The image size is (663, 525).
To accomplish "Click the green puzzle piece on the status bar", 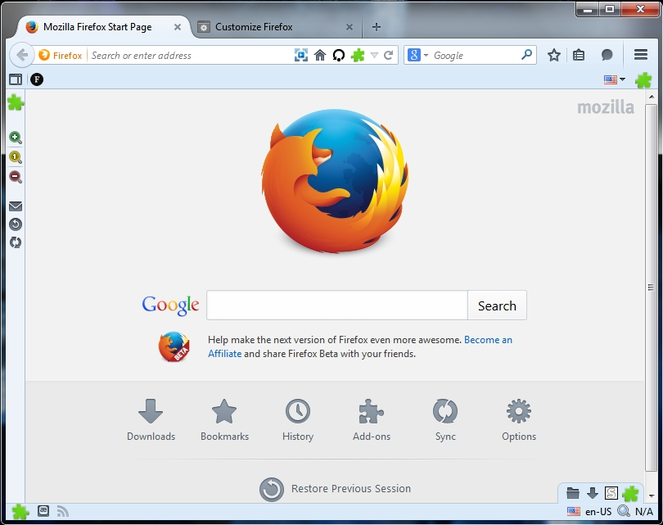I will point(20,511).
